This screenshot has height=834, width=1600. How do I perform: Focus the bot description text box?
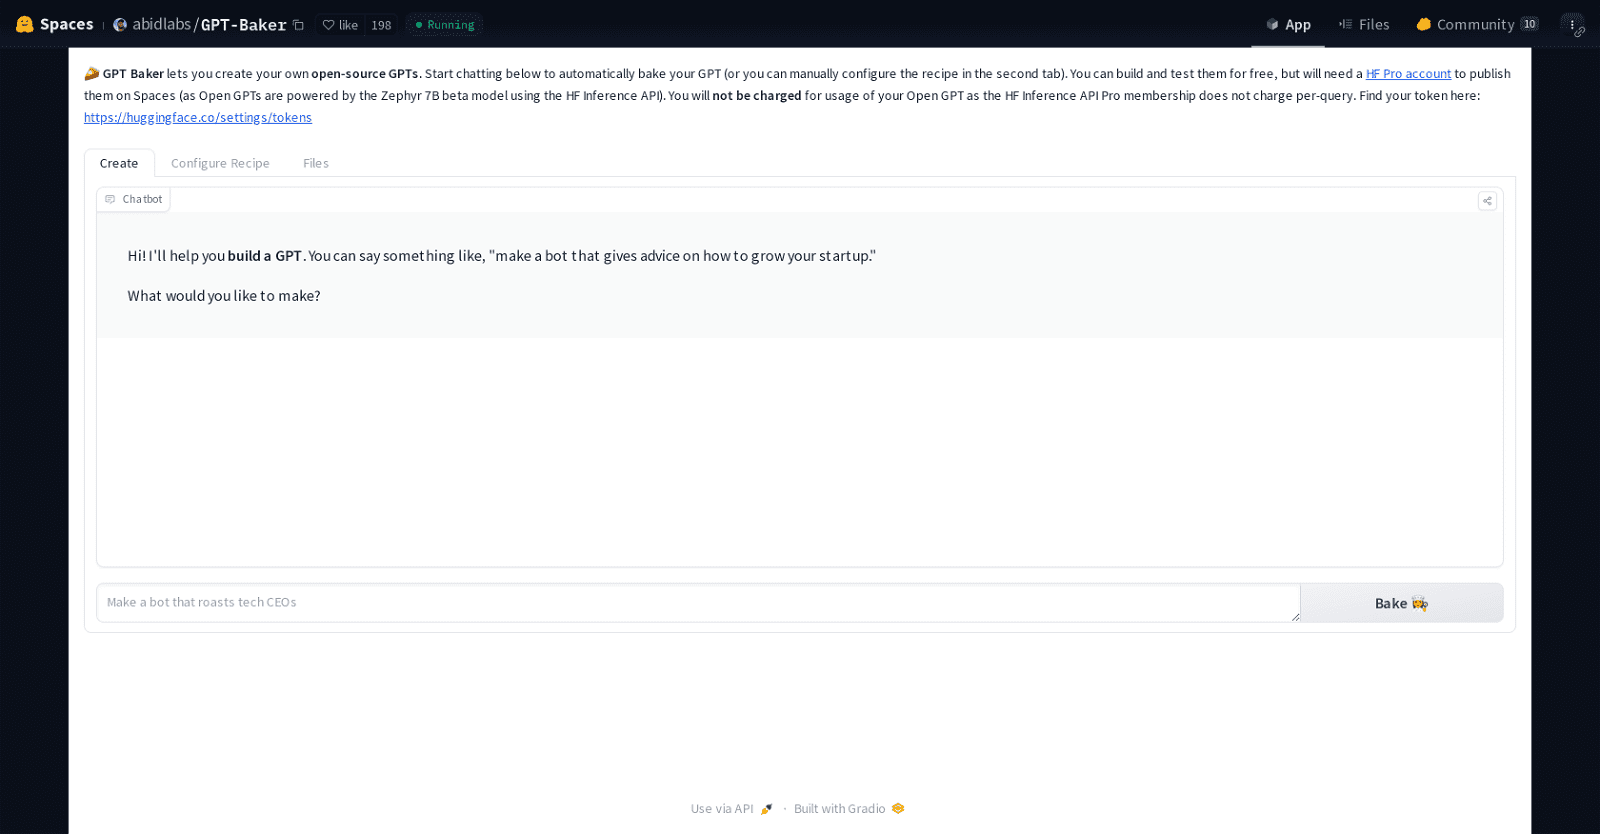tap(697, 603)
